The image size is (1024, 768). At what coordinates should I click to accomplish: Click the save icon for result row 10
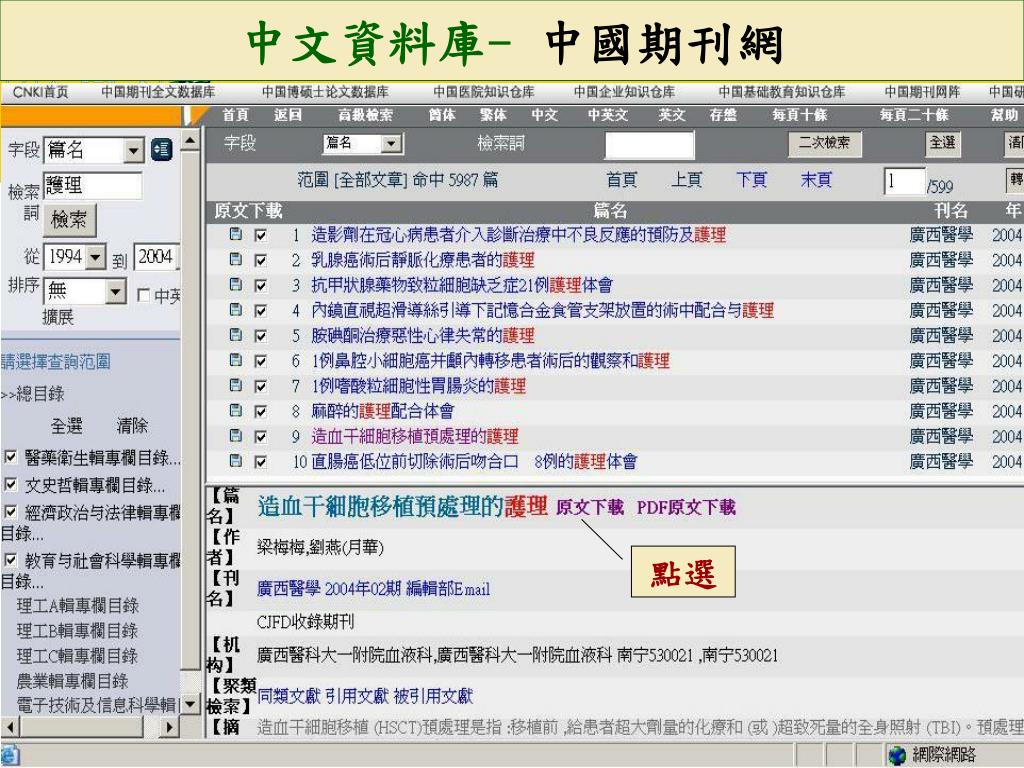click(236, 461)
